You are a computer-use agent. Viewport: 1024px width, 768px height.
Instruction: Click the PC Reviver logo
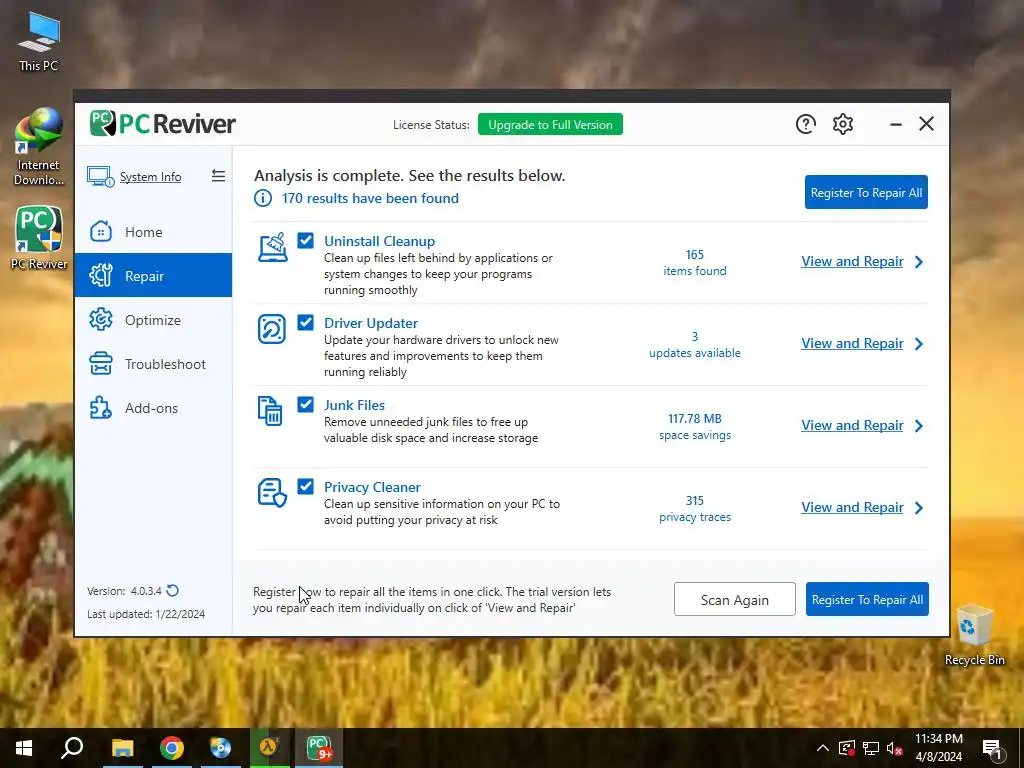tap(163, 123)
